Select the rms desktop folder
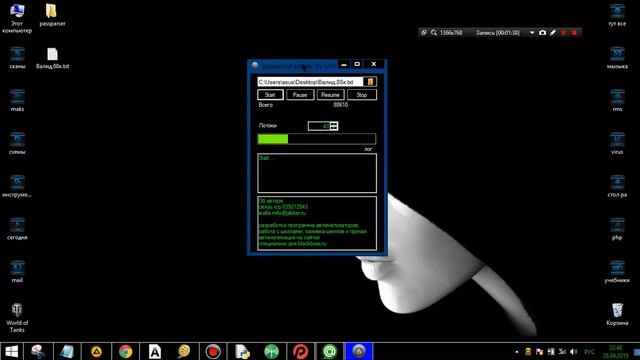640x360 pixels. click(x=617, y=100)
